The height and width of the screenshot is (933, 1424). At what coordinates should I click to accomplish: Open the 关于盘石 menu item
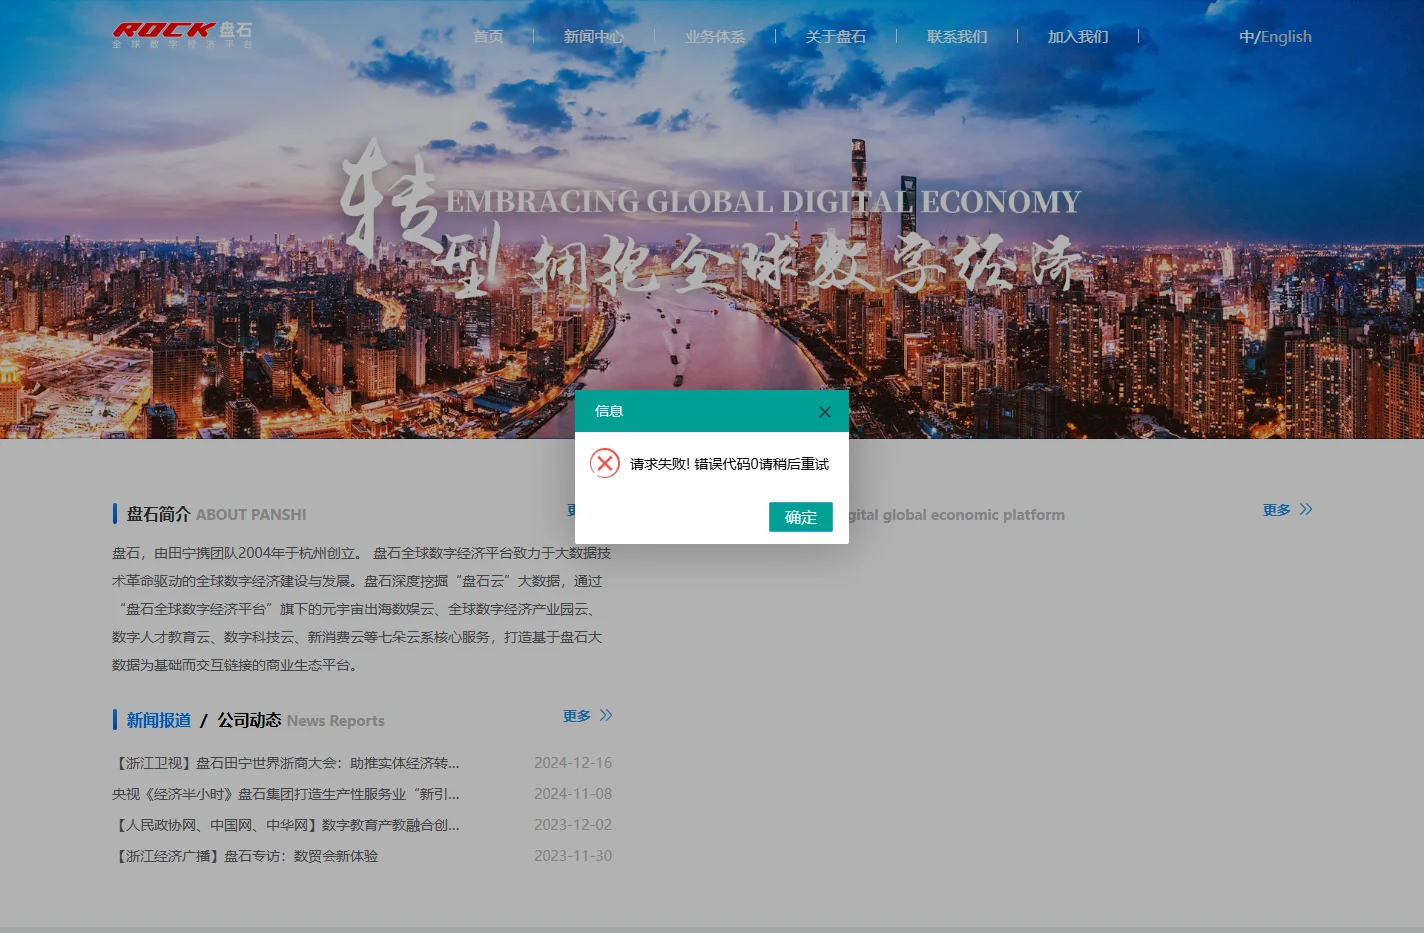click(x=836, y=37)
